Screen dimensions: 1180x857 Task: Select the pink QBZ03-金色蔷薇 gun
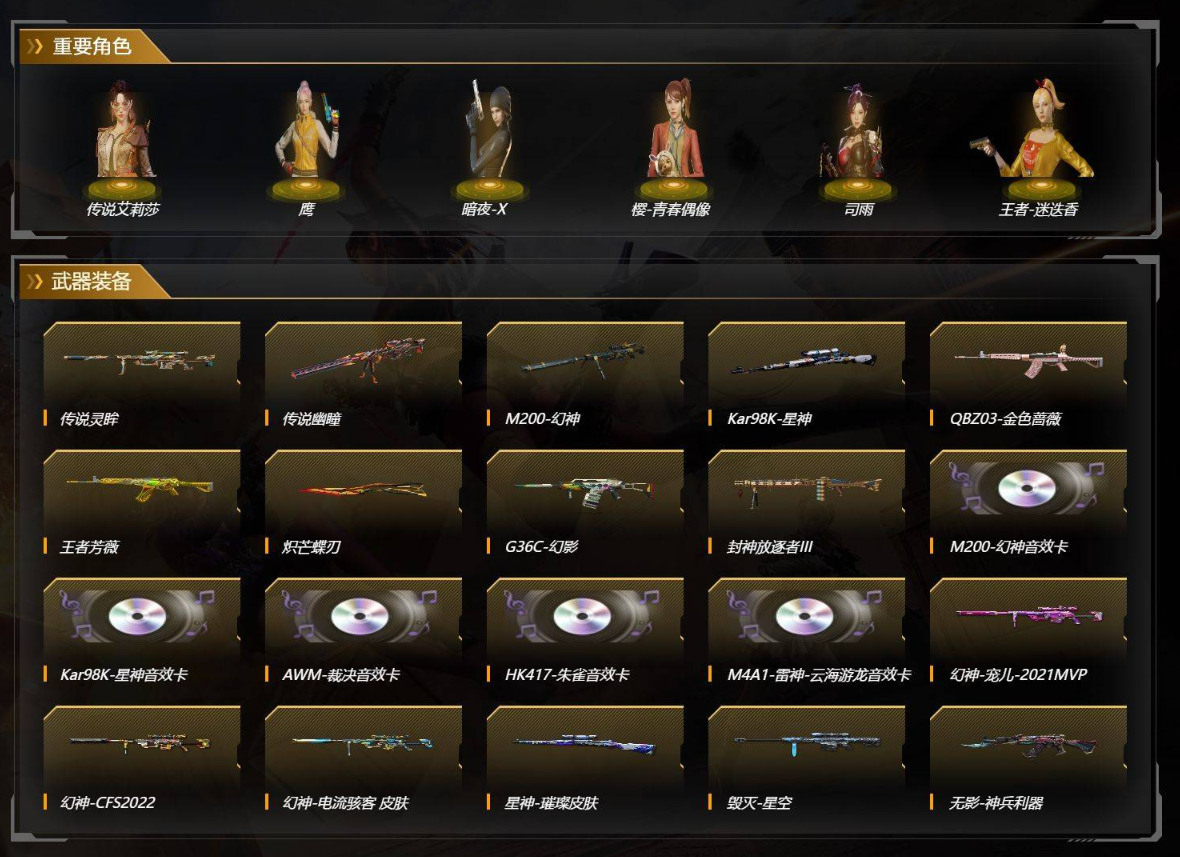click(1028, 376)
